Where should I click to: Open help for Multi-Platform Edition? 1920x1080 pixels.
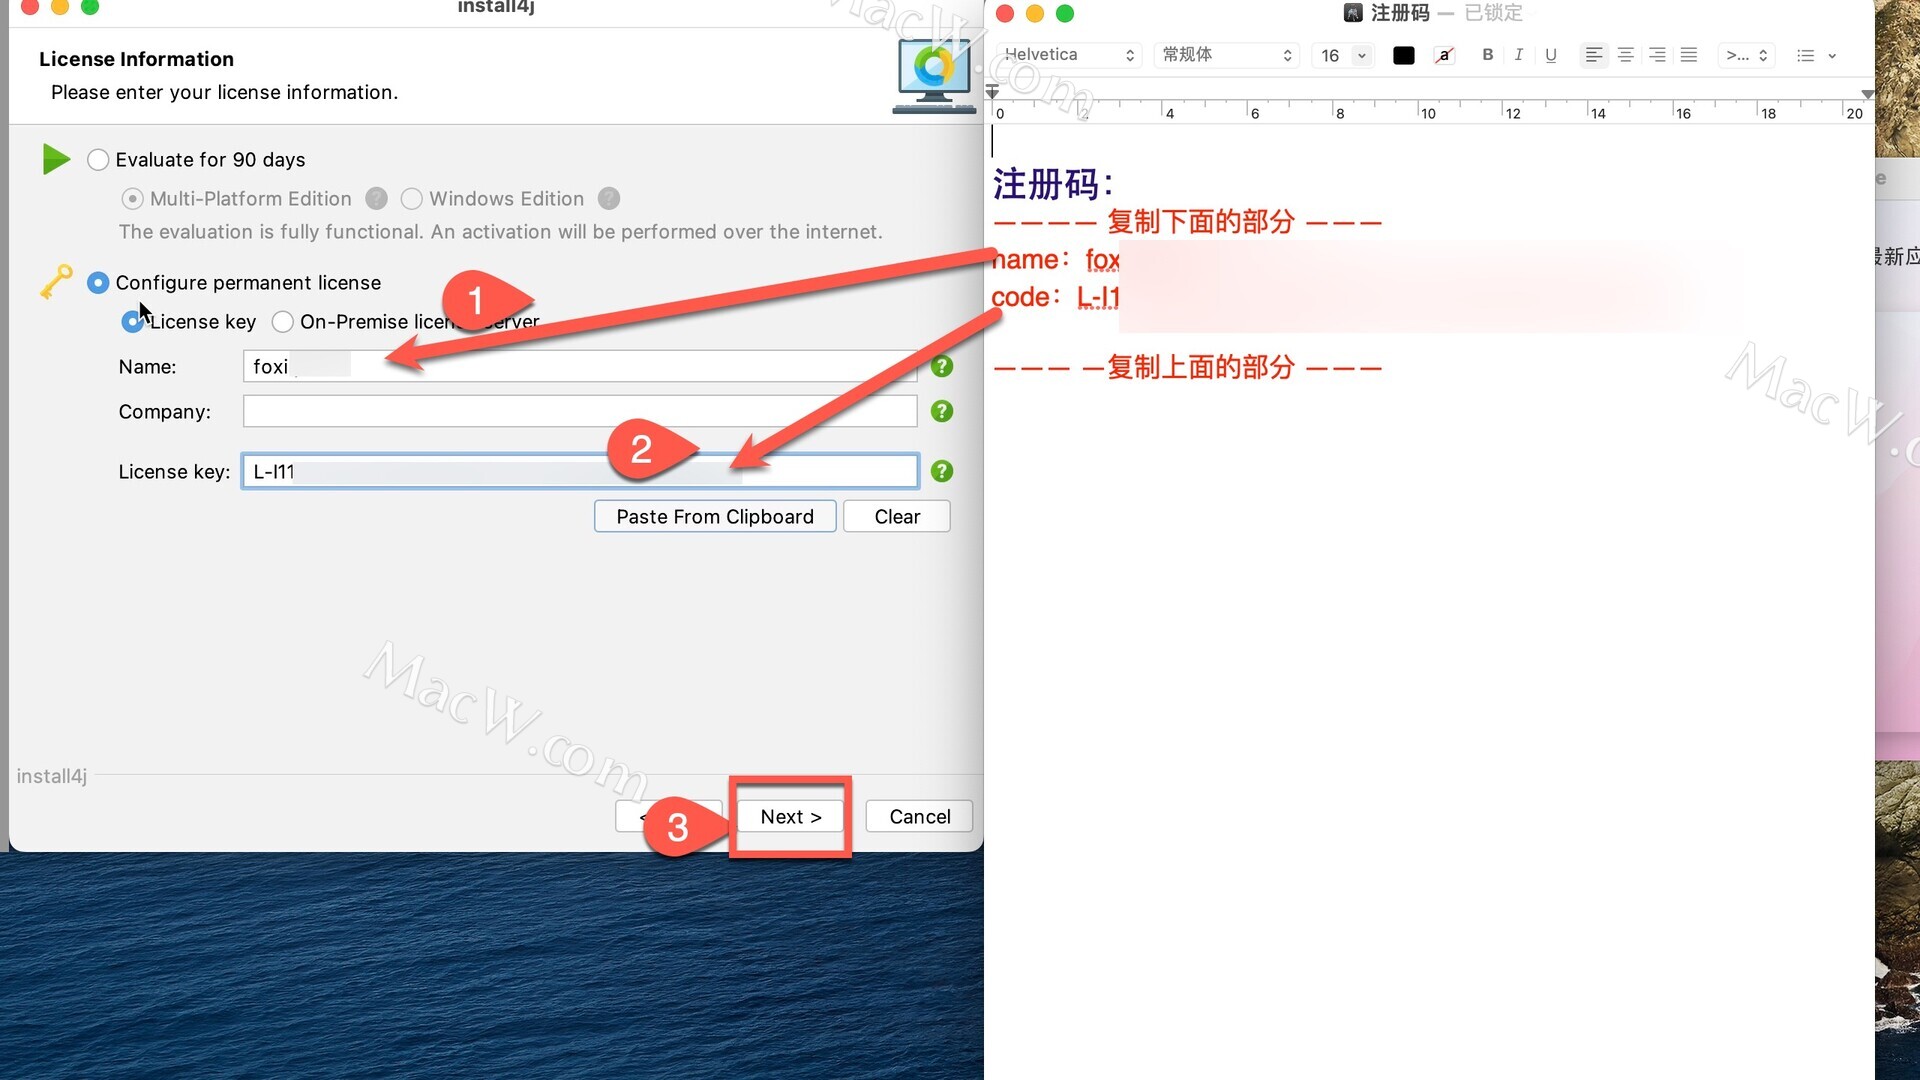(376, 199)
